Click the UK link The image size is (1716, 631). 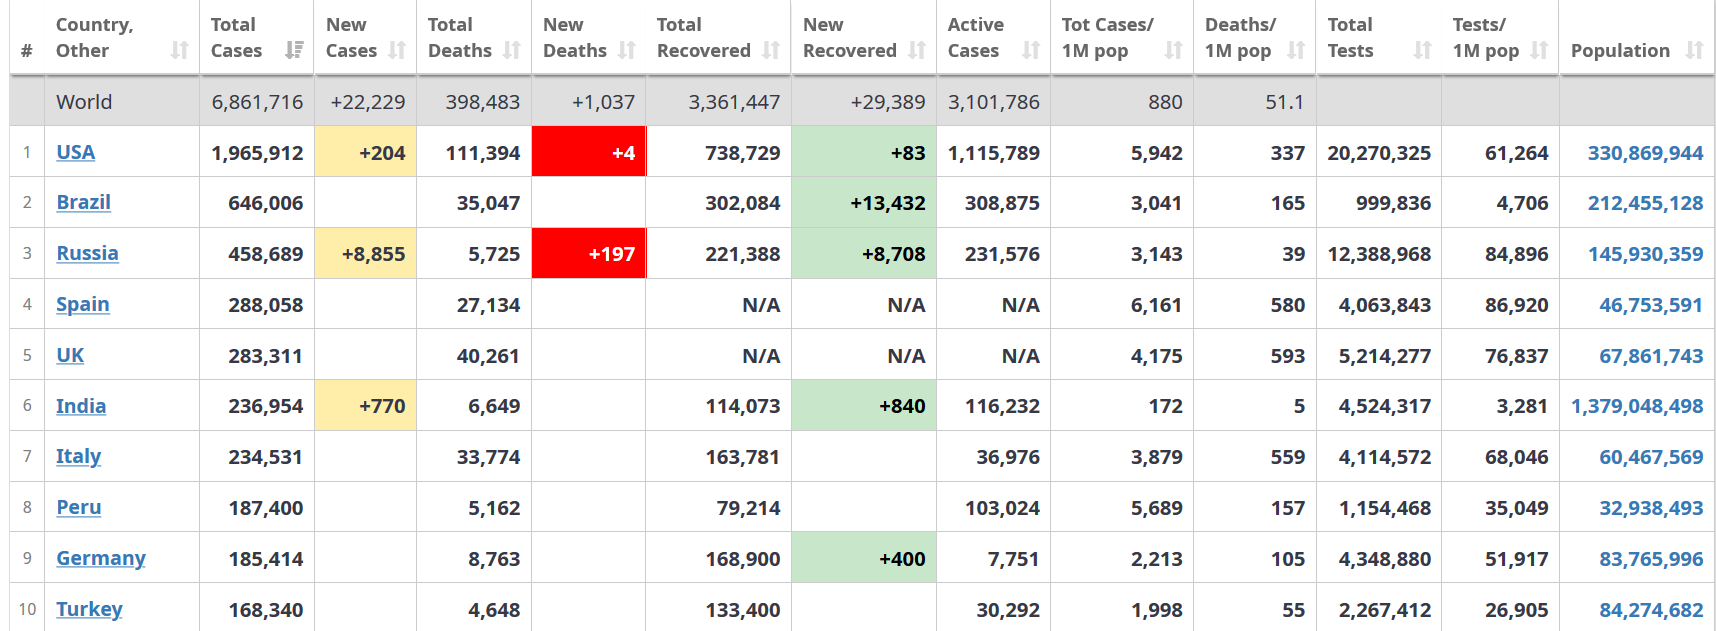tap(70, 355)
